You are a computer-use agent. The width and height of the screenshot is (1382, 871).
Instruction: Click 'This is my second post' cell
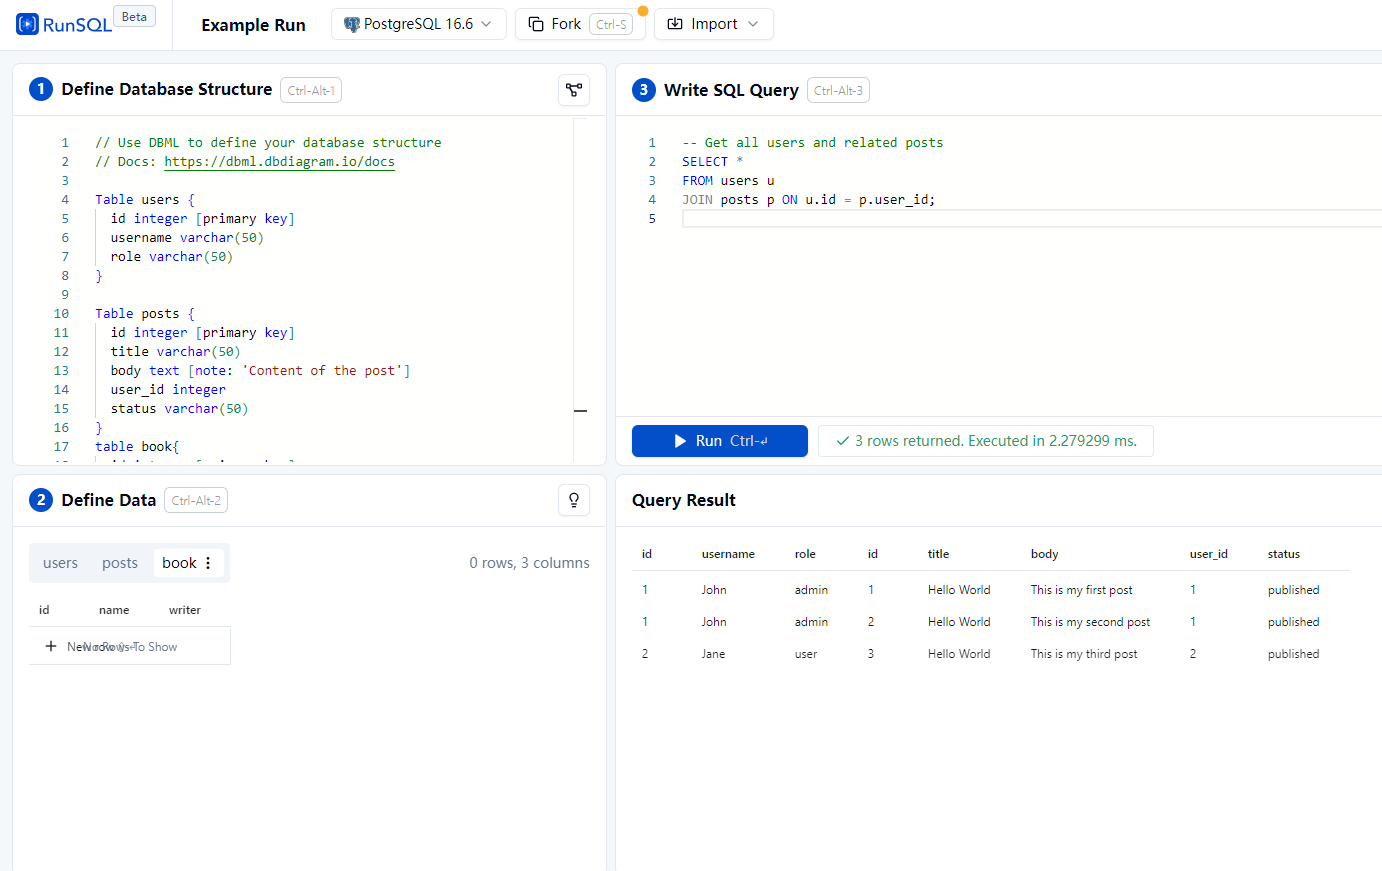[1090, 622]
